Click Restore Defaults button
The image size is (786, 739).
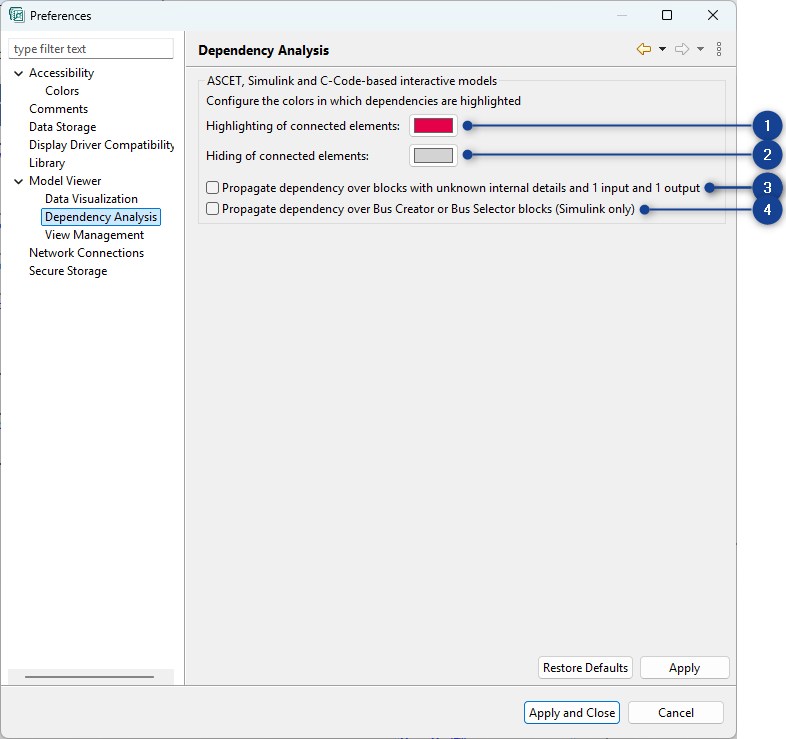pyautogui.click(x=585, y=668)
